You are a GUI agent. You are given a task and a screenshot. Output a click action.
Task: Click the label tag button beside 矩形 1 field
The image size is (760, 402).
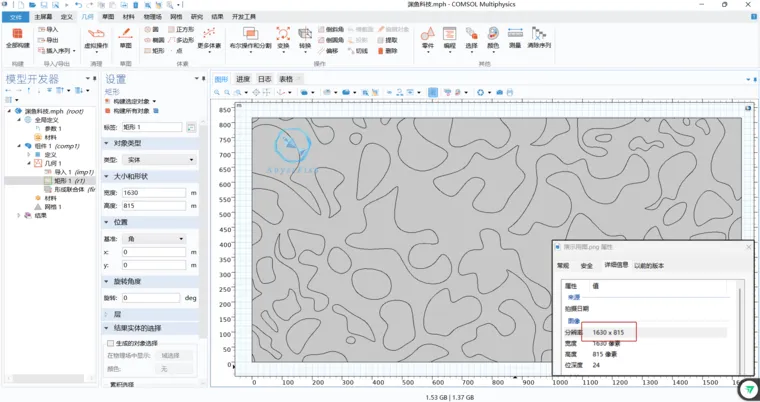tap(191, 128)
